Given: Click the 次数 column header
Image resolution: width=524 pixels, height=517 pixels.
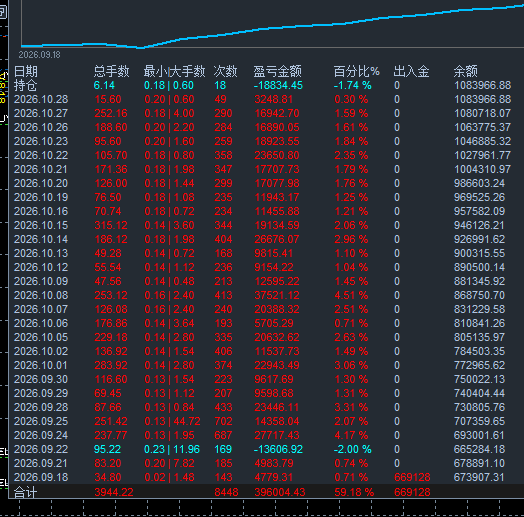Looking at the screenshot, I should pyautogui.click(x=226, y=71).
